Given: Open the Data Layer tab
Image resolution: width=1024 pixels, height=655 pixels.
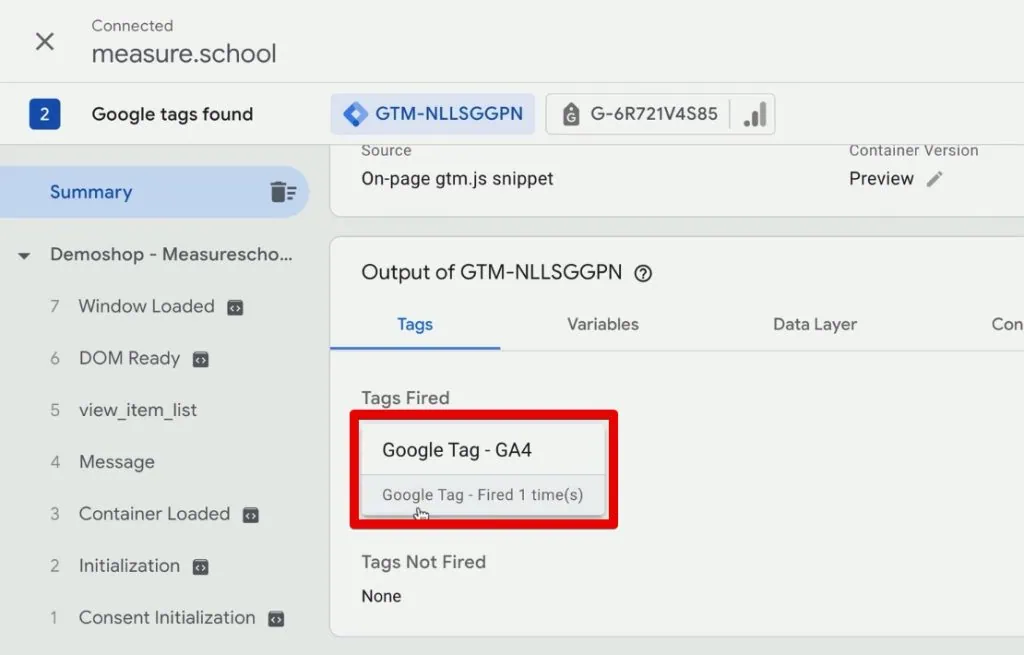Looking at the screenshot, I should tap(814, 324).
